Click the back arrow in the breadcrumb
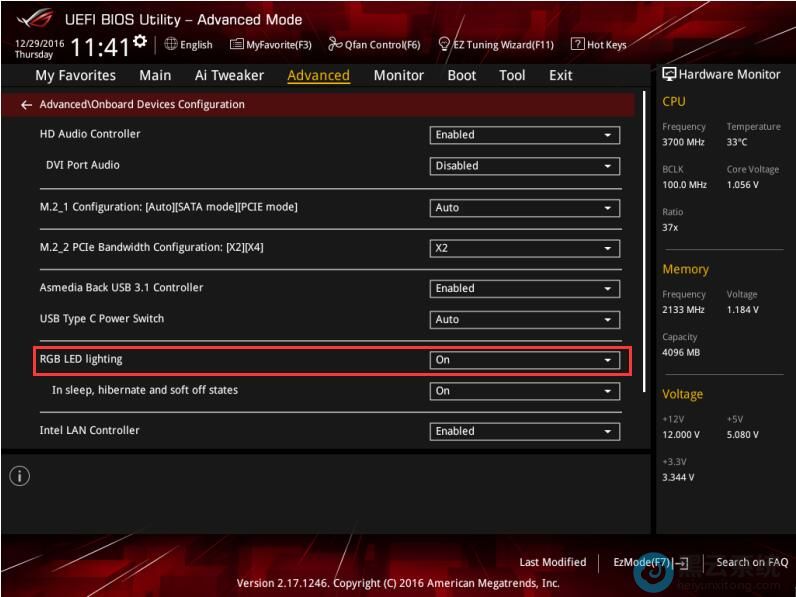This screenshot has width=796, height=597. tap(27, 105)
